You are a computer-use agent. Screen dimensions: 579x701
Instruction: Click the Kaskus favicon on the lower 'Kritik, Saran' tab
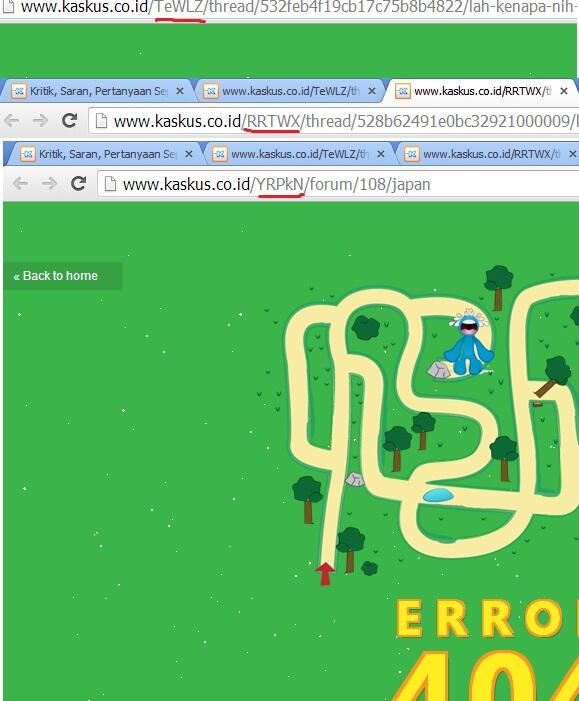(x=28, y=154)
